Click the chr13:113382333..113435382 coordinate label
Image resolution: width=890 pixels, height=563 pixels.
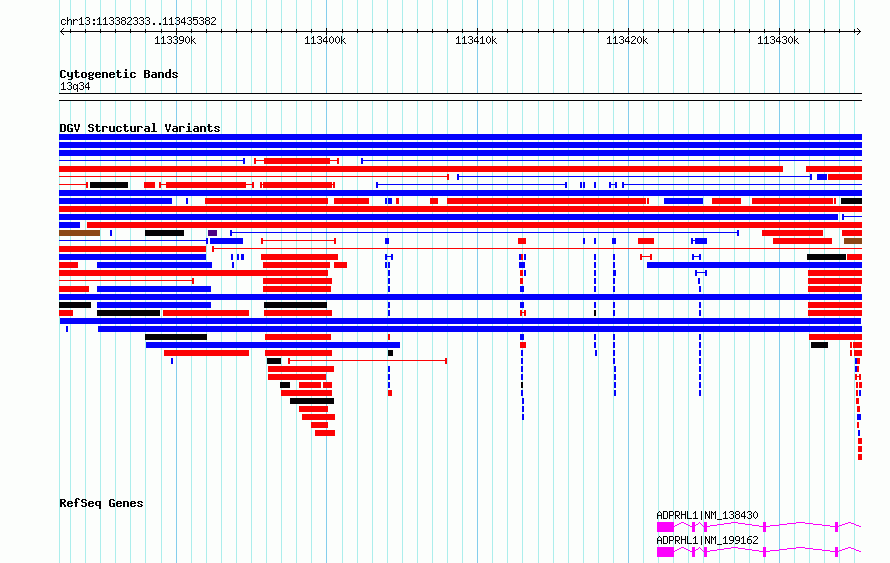[x=138, y=22]
